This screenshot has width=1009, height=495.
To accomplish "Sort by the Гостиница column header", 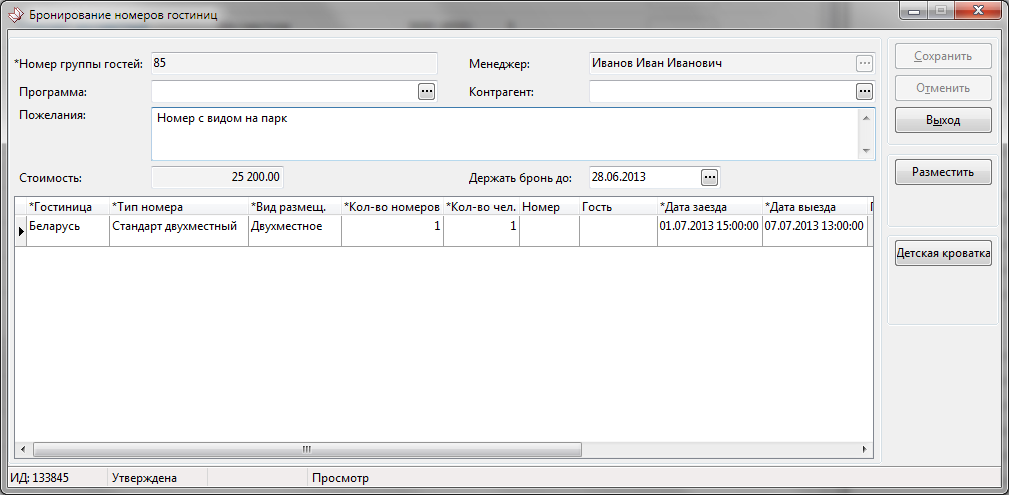I will click(62, 207).
